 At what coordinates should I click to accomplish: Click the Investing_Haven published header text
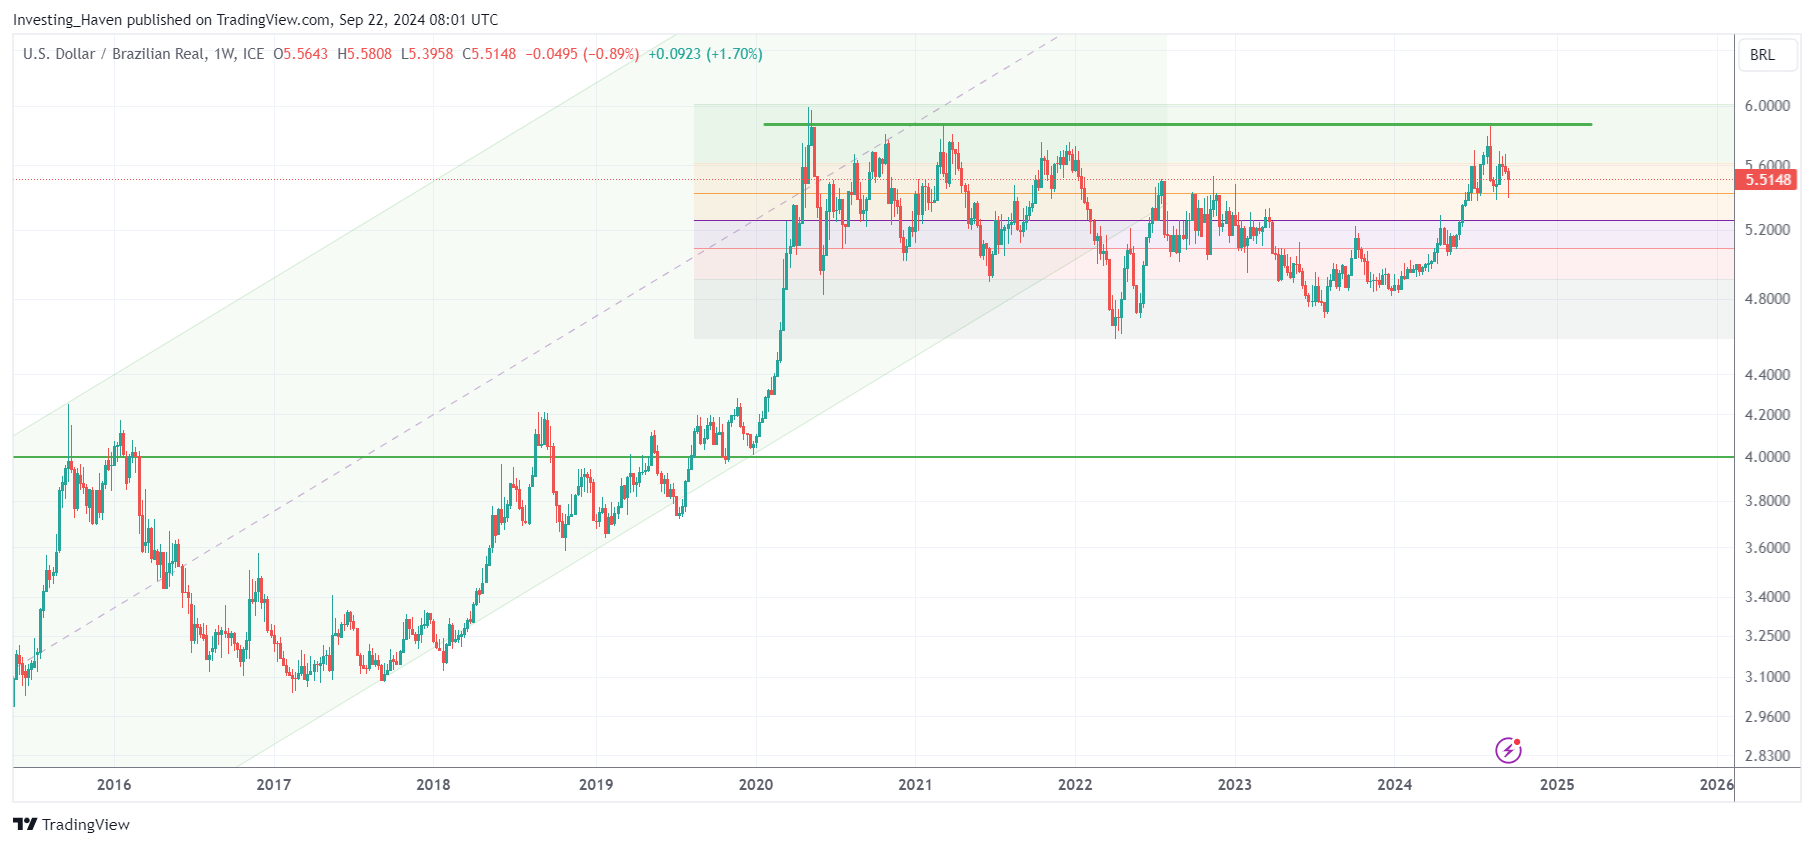255,19
